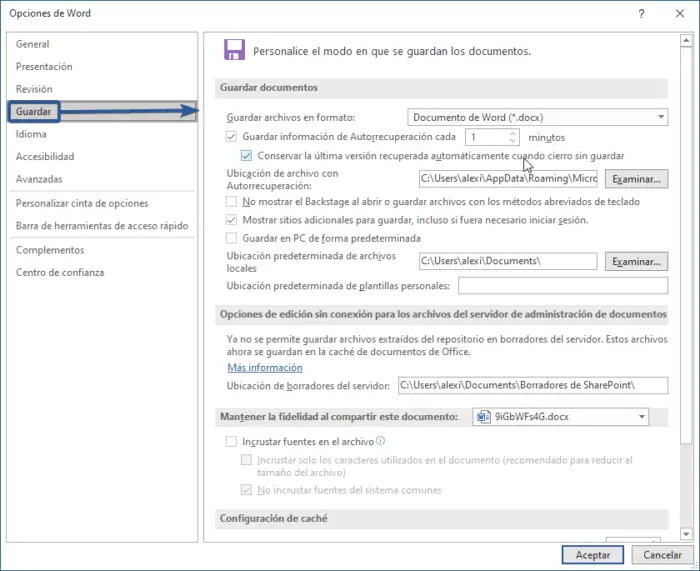This screenshot has width=700, height=571.
Task: Click the Autorrecuperación file location field
Action: pyautogui.click(x=508, y=179)
